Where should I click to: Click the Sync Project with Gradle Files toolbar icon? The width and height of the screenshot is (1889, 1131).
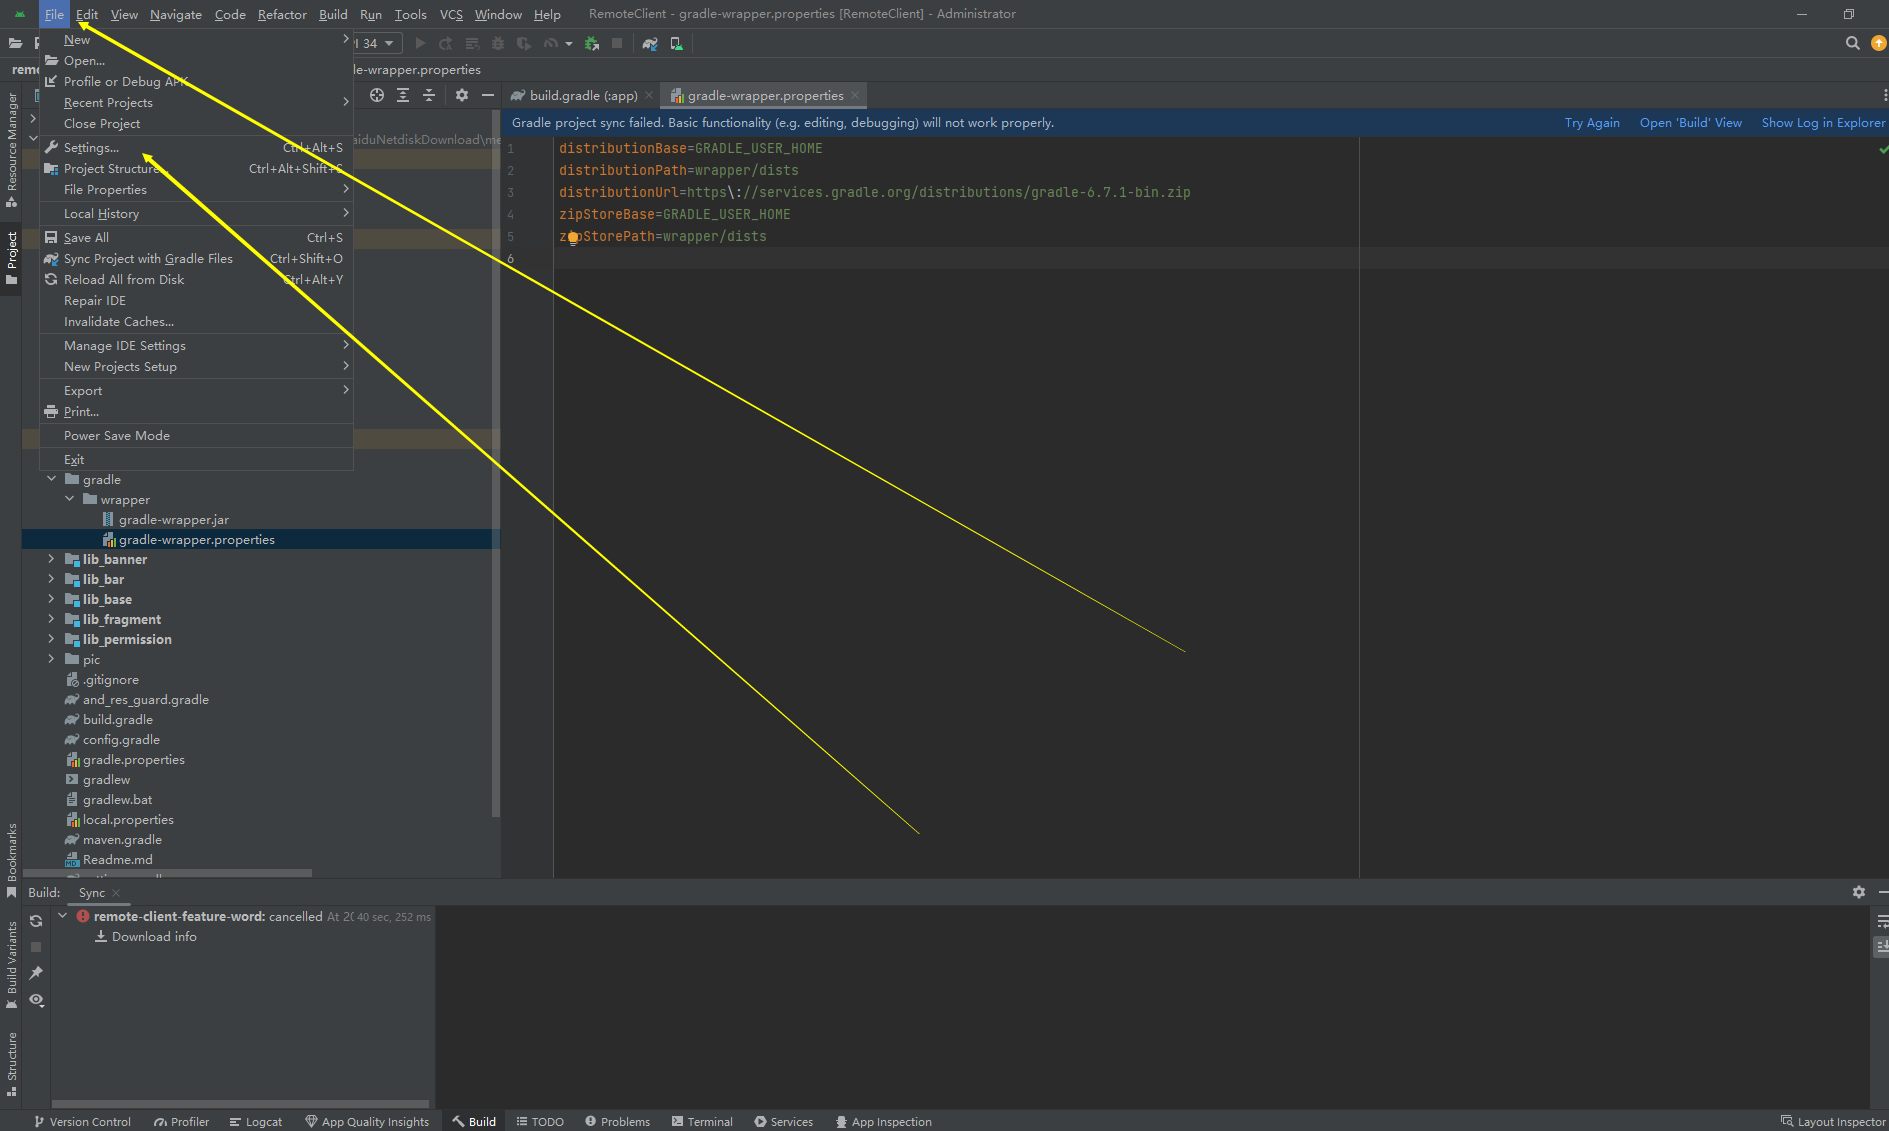(650, 43)
